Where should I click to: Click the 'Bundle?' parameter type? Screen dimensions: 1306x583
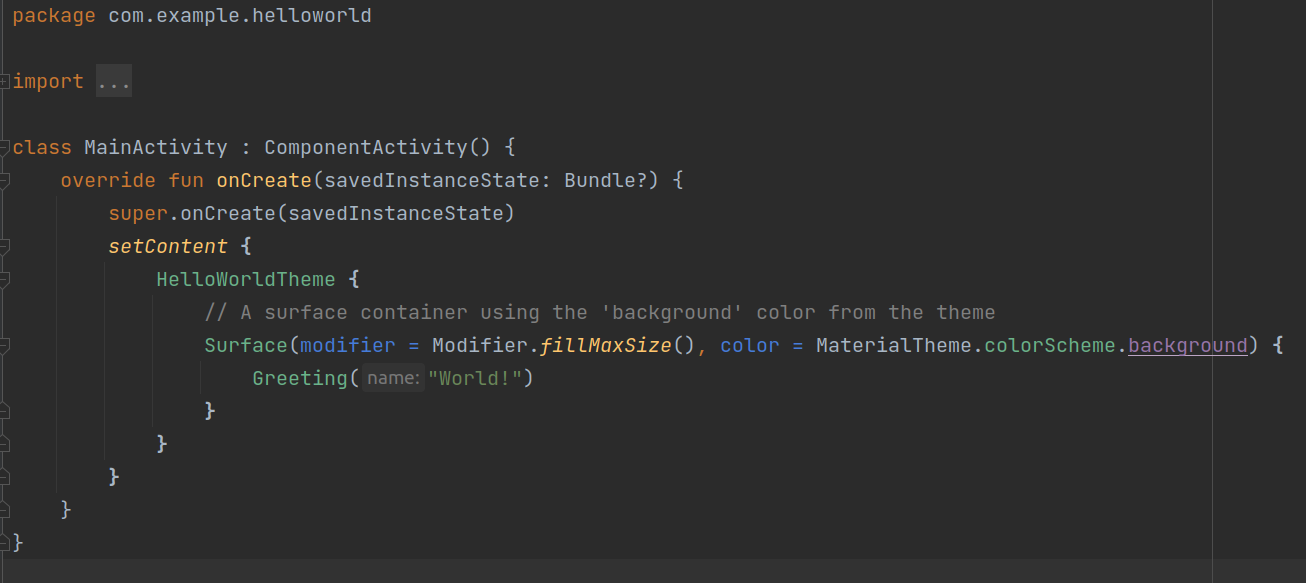606,181
